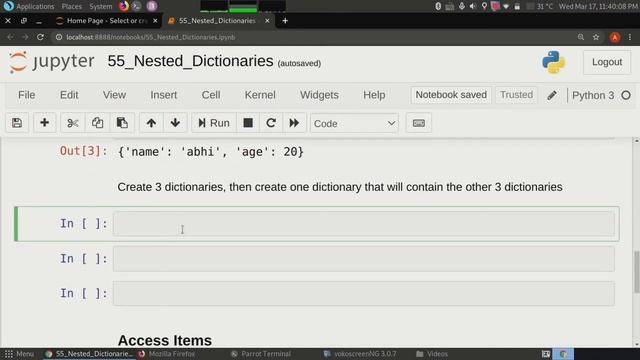This screenshot has width=640, height=360.
Task: Click the pencil edit mode icon
Action: tap(552, 95)
